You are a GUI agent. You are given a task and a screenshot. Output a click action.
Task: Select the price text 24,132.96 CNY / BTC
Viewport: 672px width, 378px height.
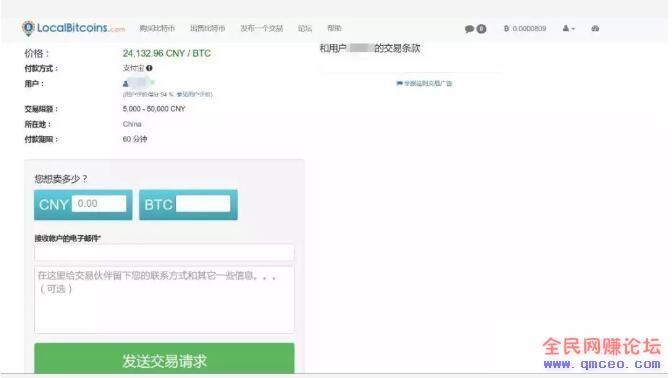pyautogui.click(x=167, y=53)
